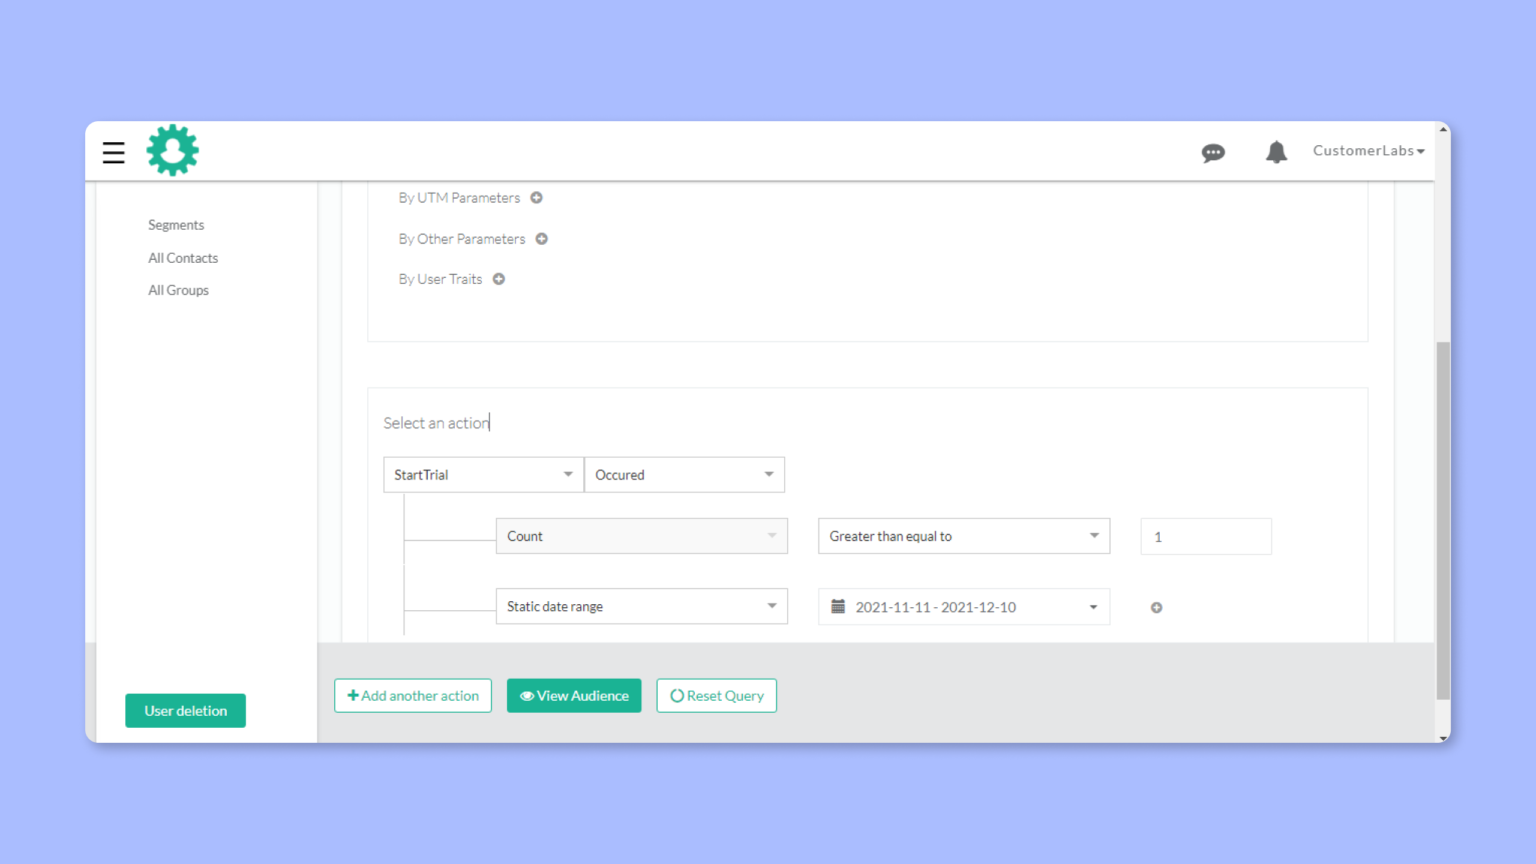Open the Occured dropdown

click(684, 474)
